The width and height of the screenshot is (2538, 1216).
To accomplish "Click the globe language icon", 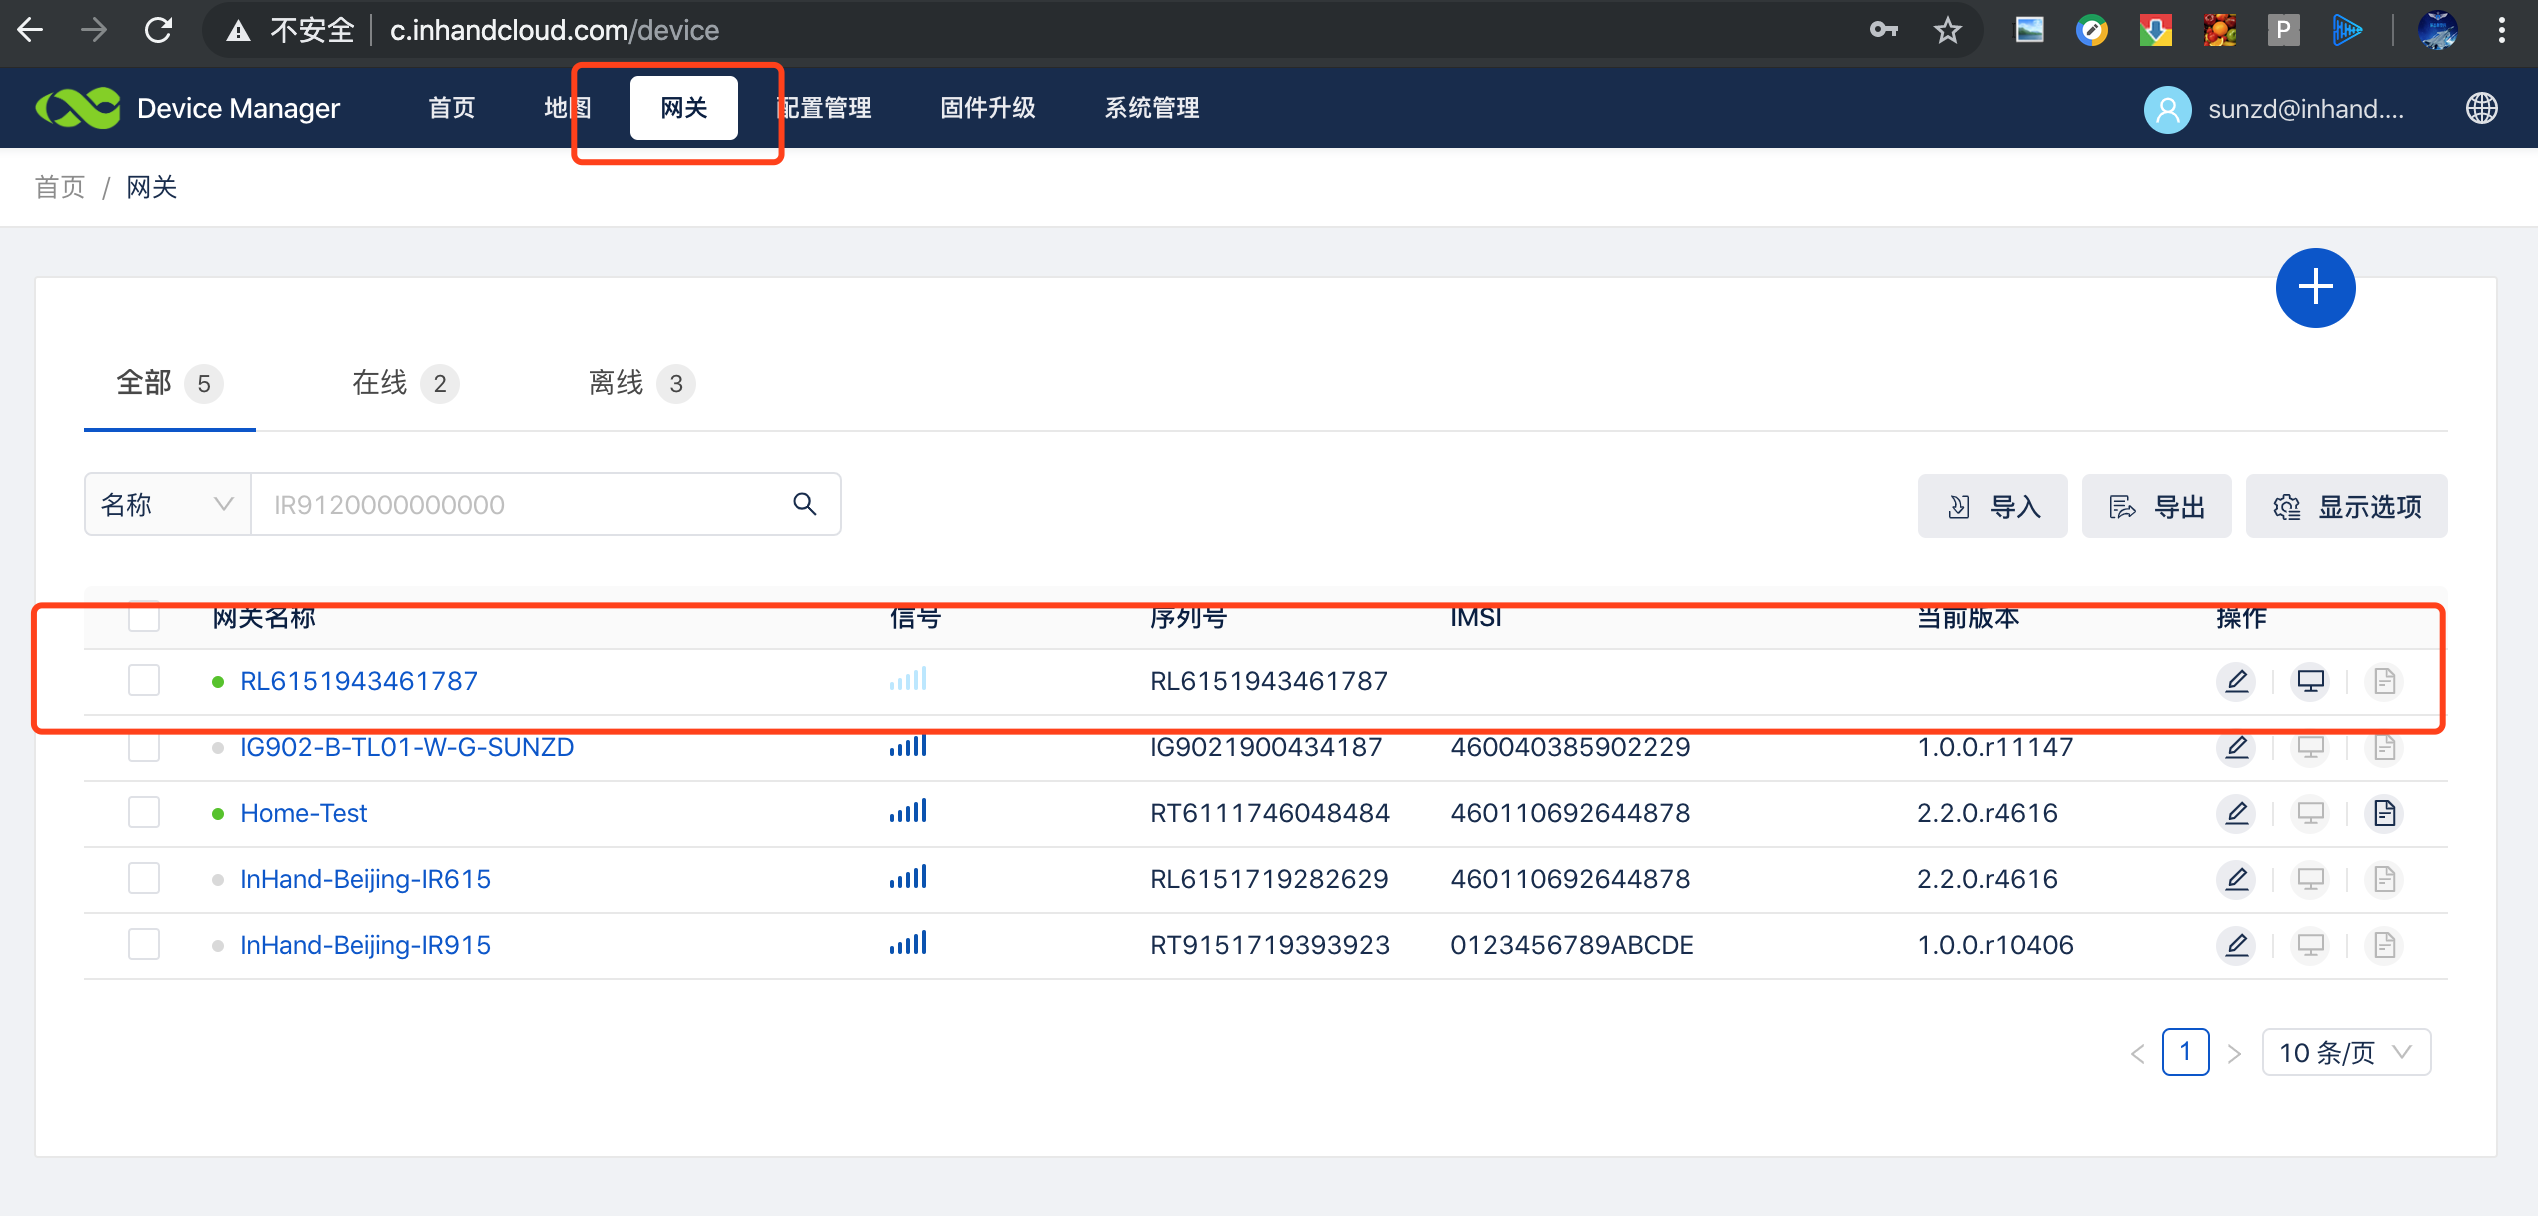I will [2481, 108].
